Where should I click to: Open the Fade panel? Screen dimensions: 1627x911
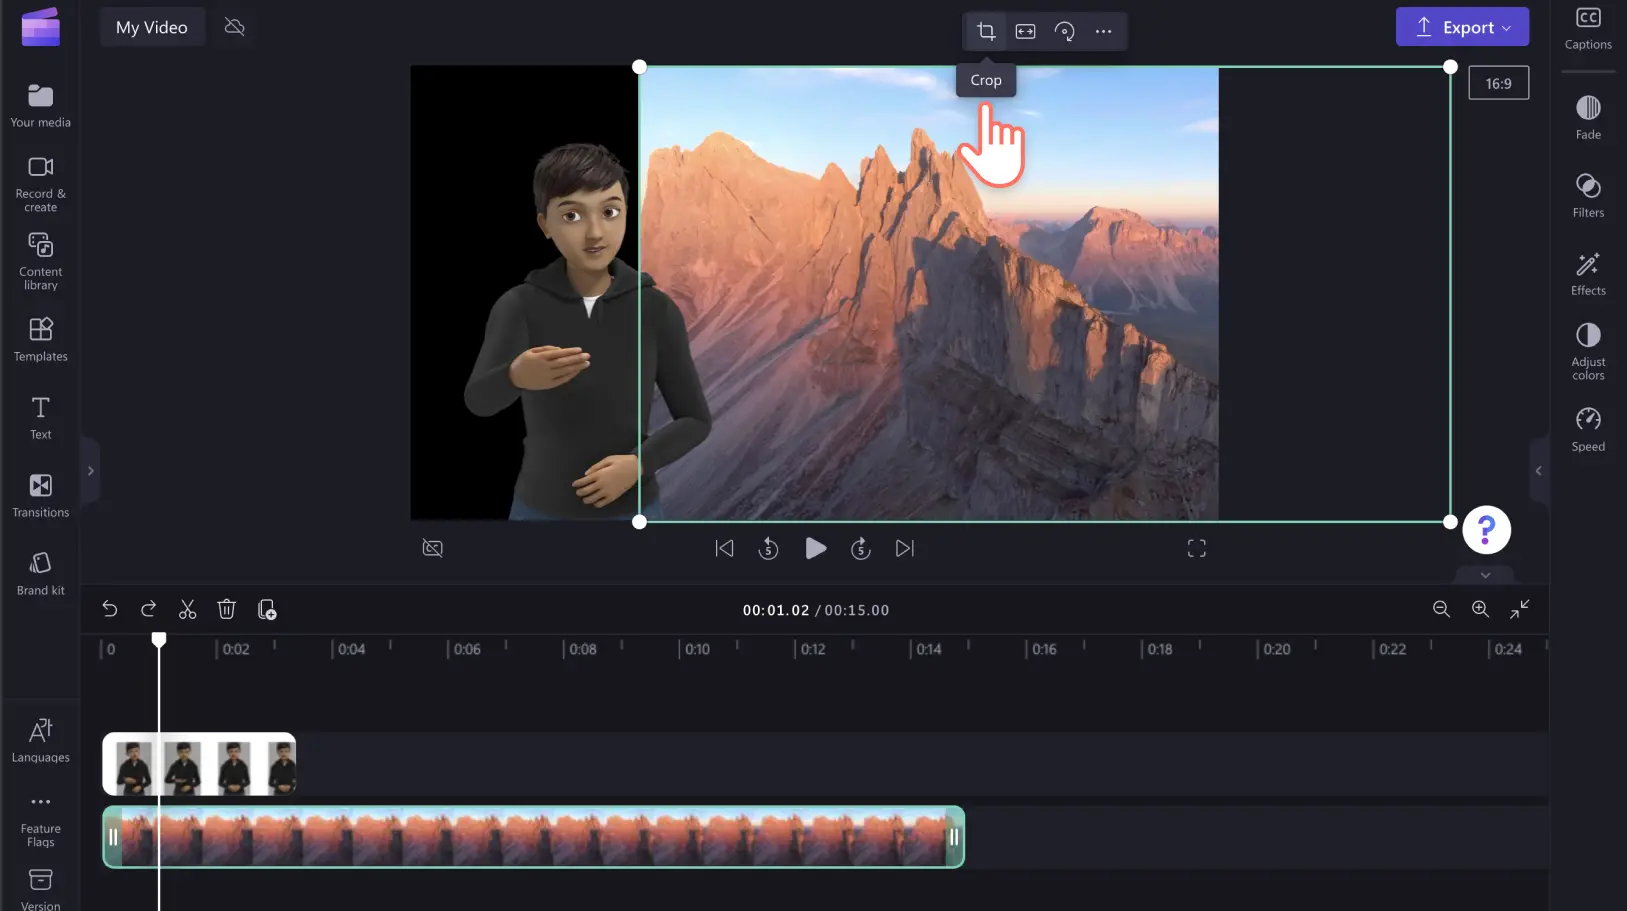coord(1588,118)
